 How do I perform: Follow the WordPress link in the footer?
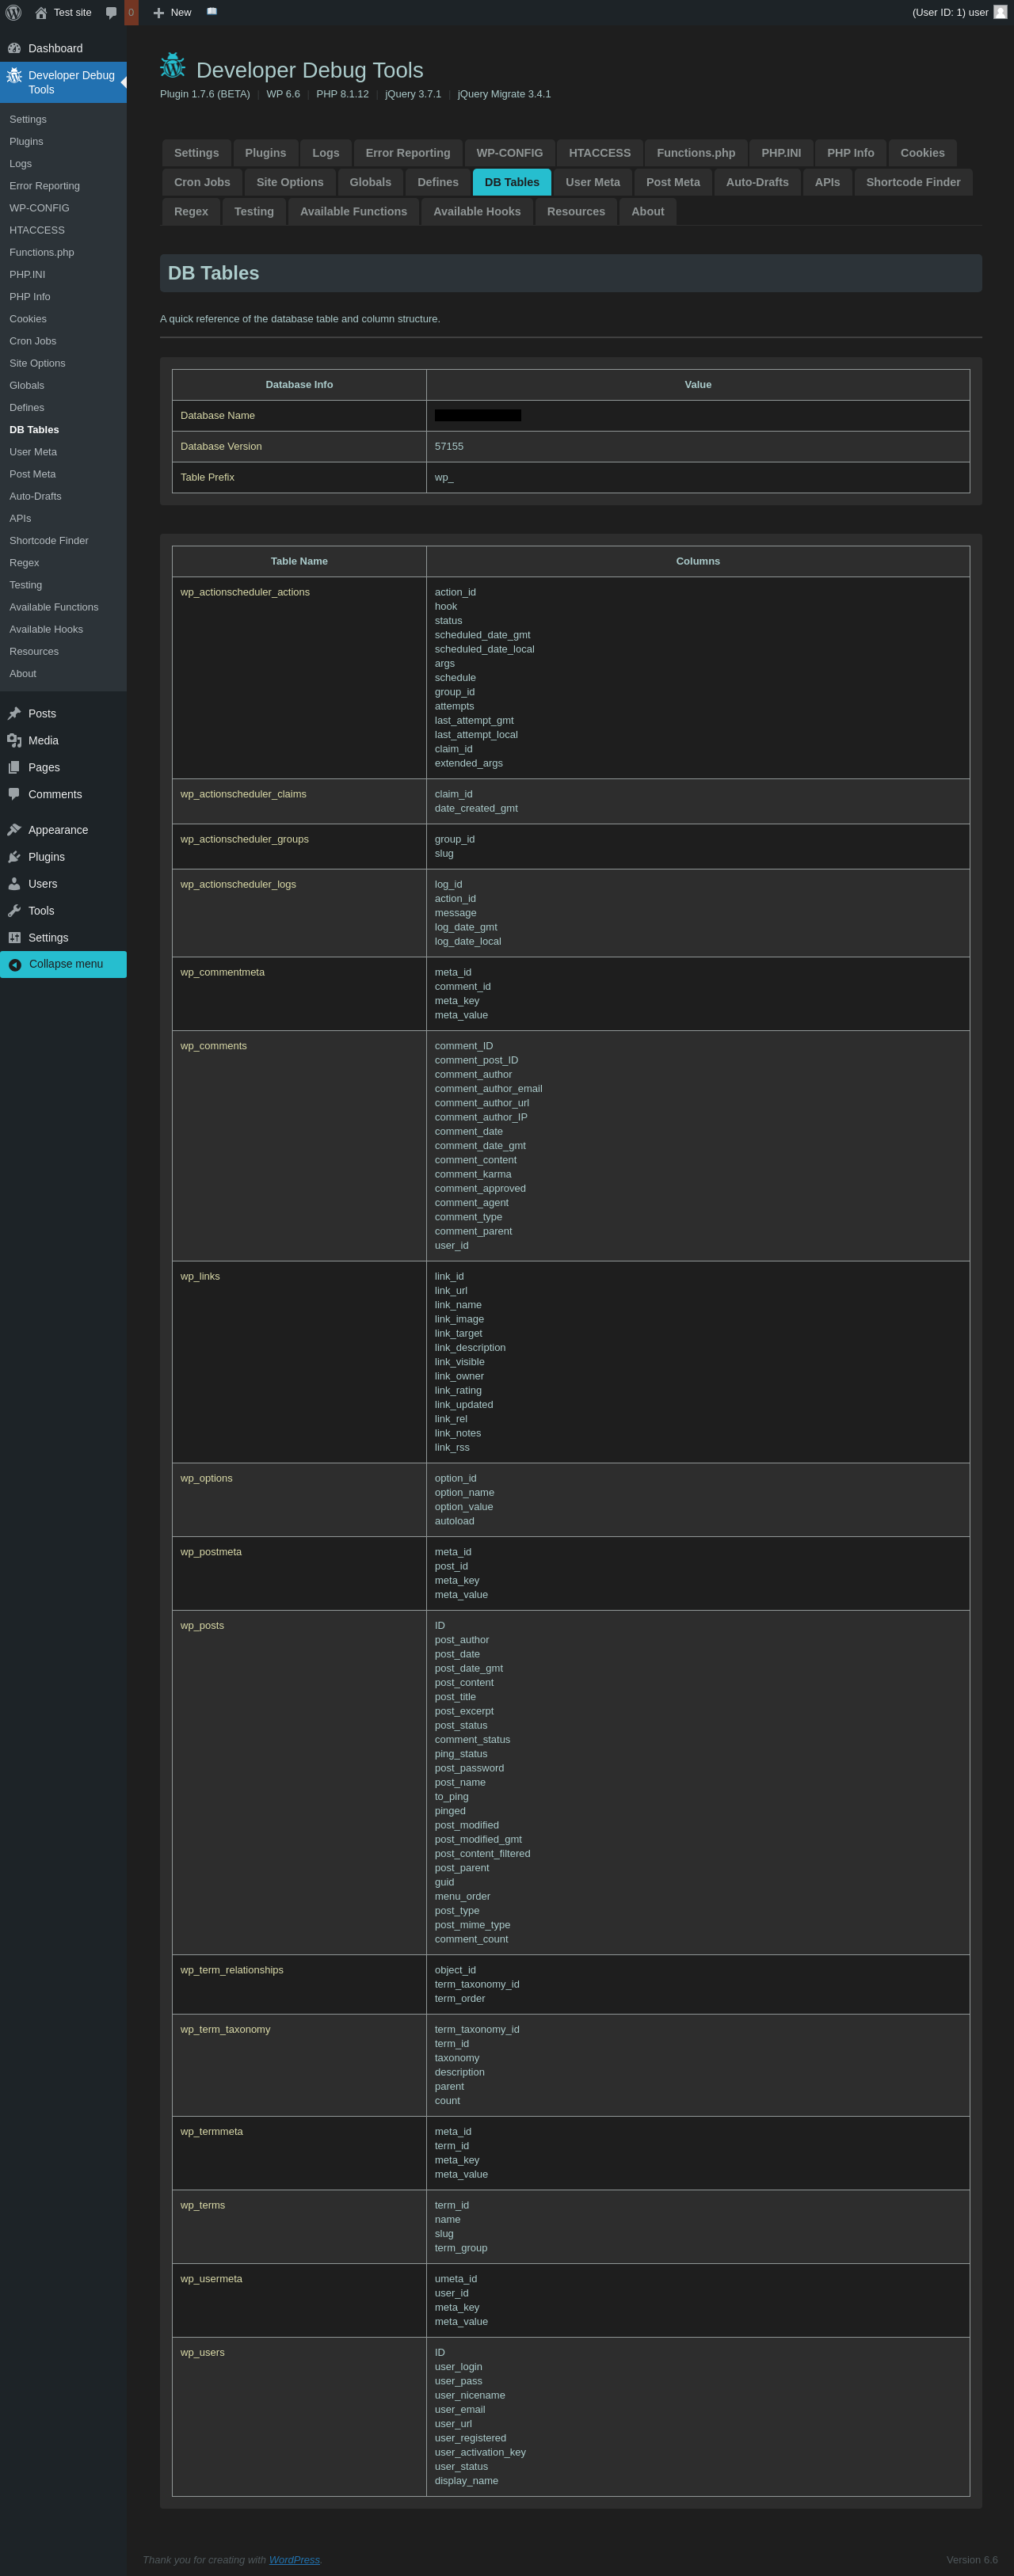[294, 2560]
